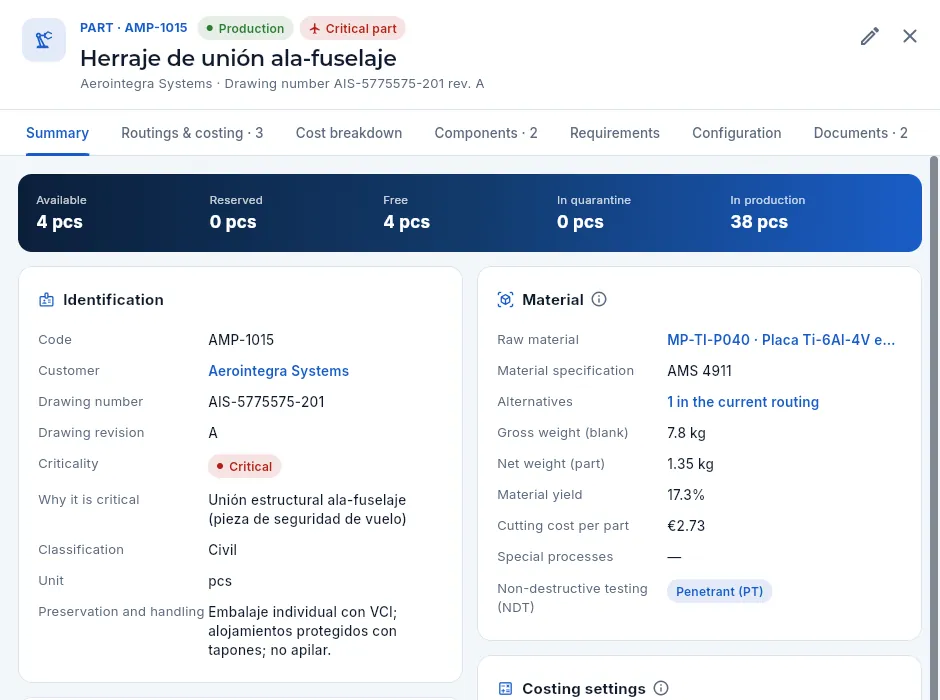Open the Documents tab
Screen dimensions: 940x700
860,133
